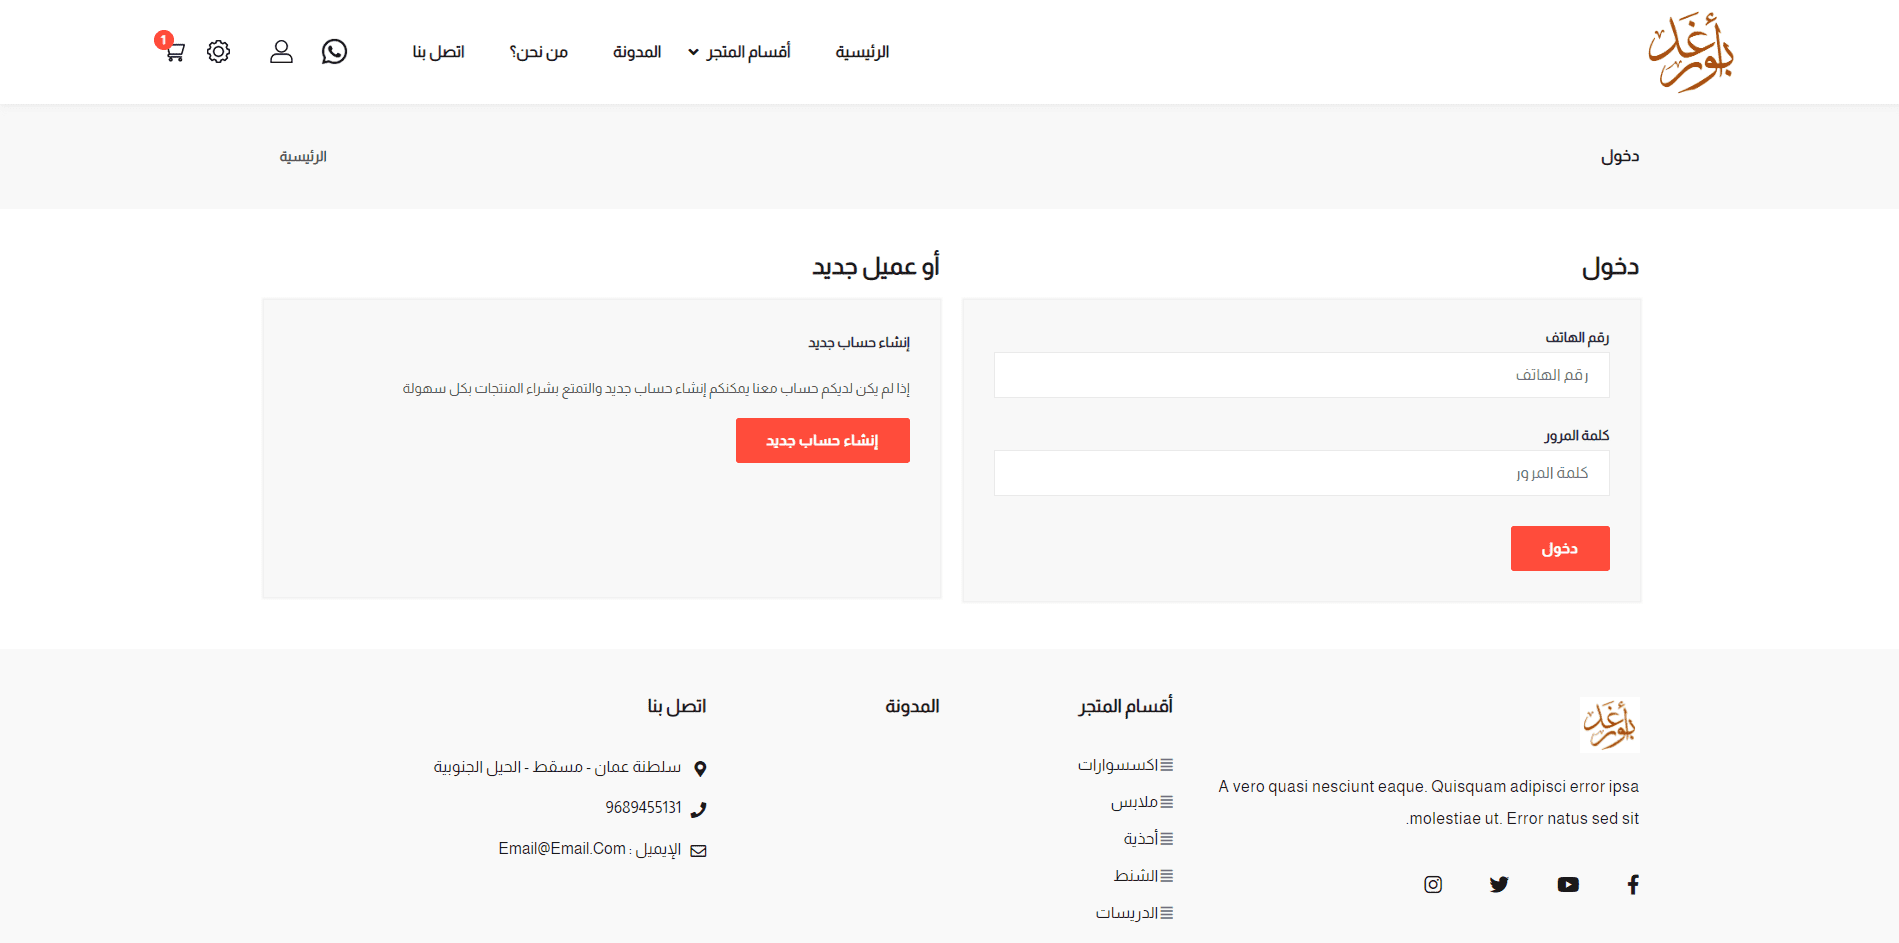Expand the أقسام المتجر dropdown menu

click(740, 52)
